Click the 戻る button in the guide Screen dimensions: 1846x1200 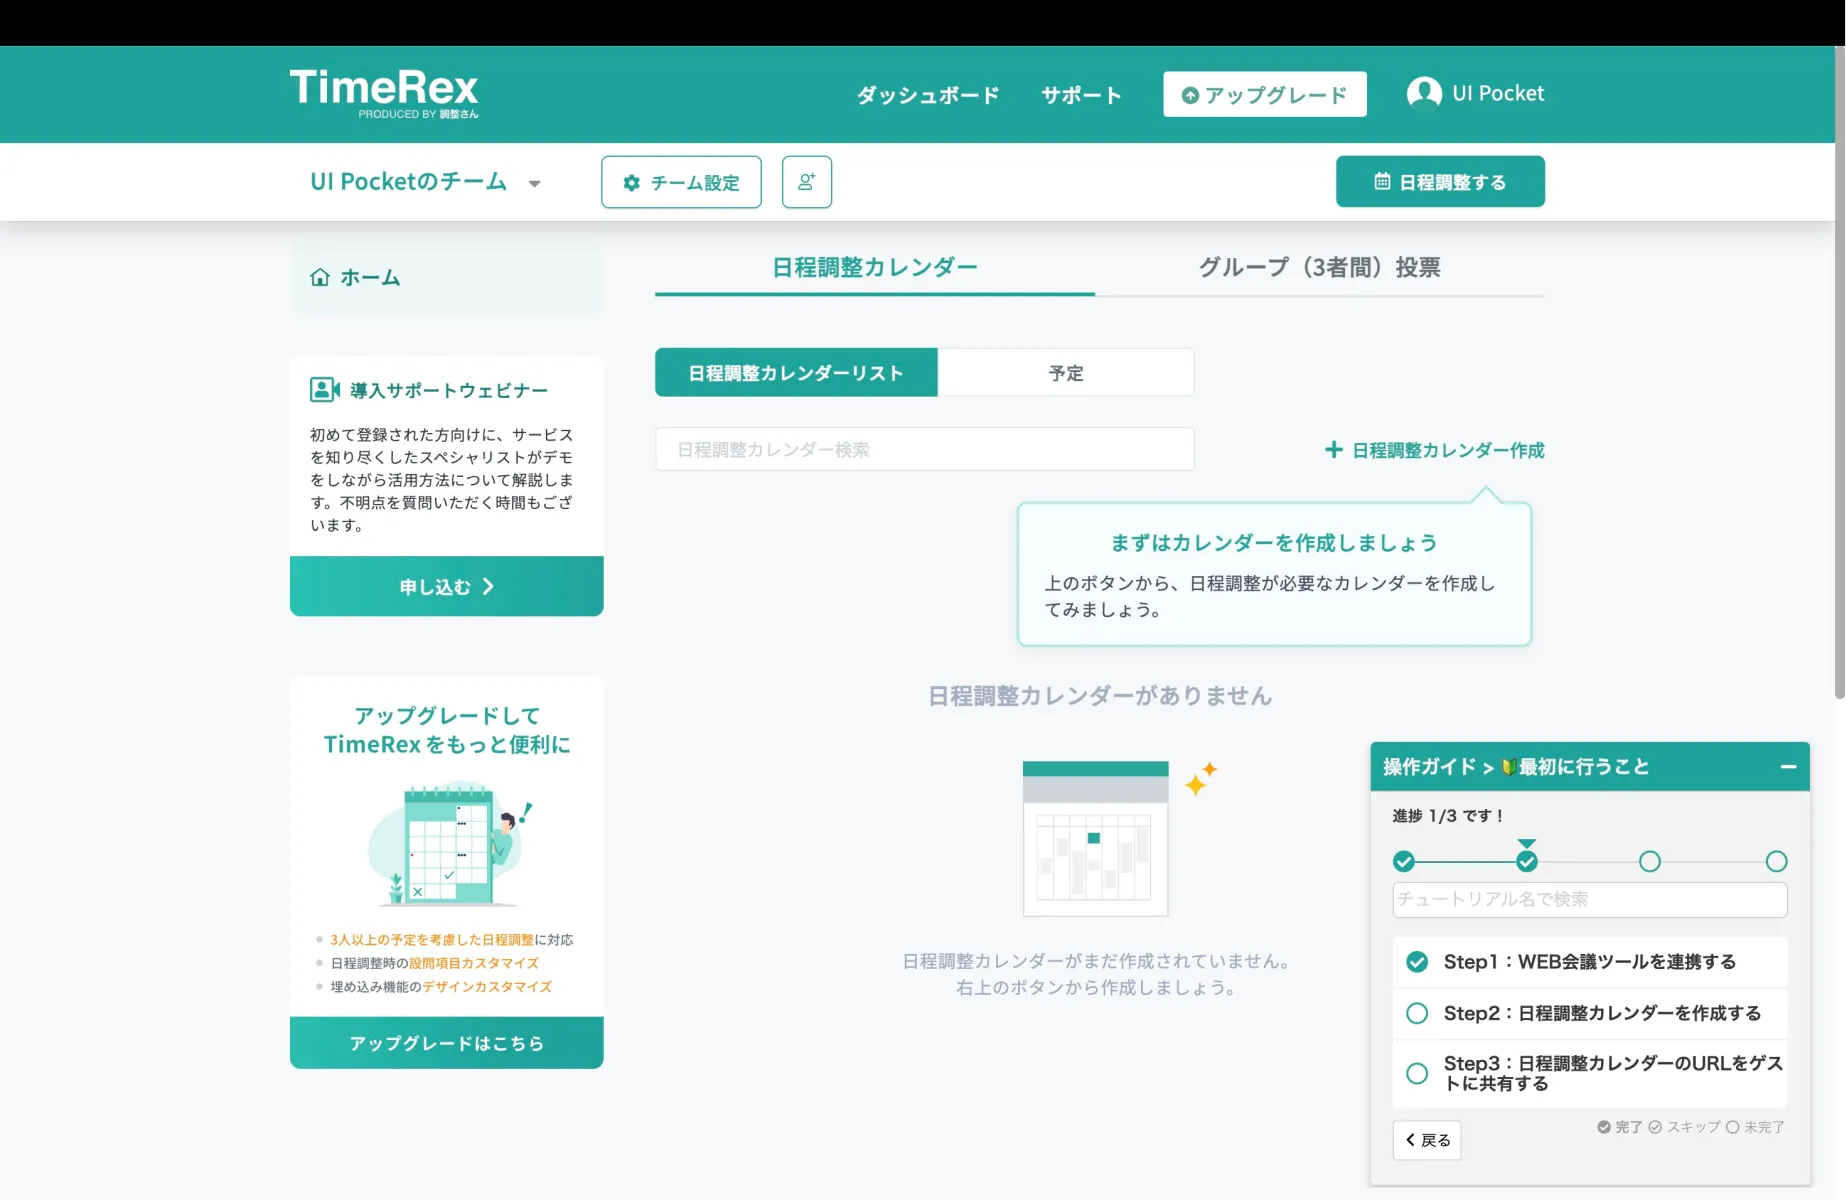1427,1139
